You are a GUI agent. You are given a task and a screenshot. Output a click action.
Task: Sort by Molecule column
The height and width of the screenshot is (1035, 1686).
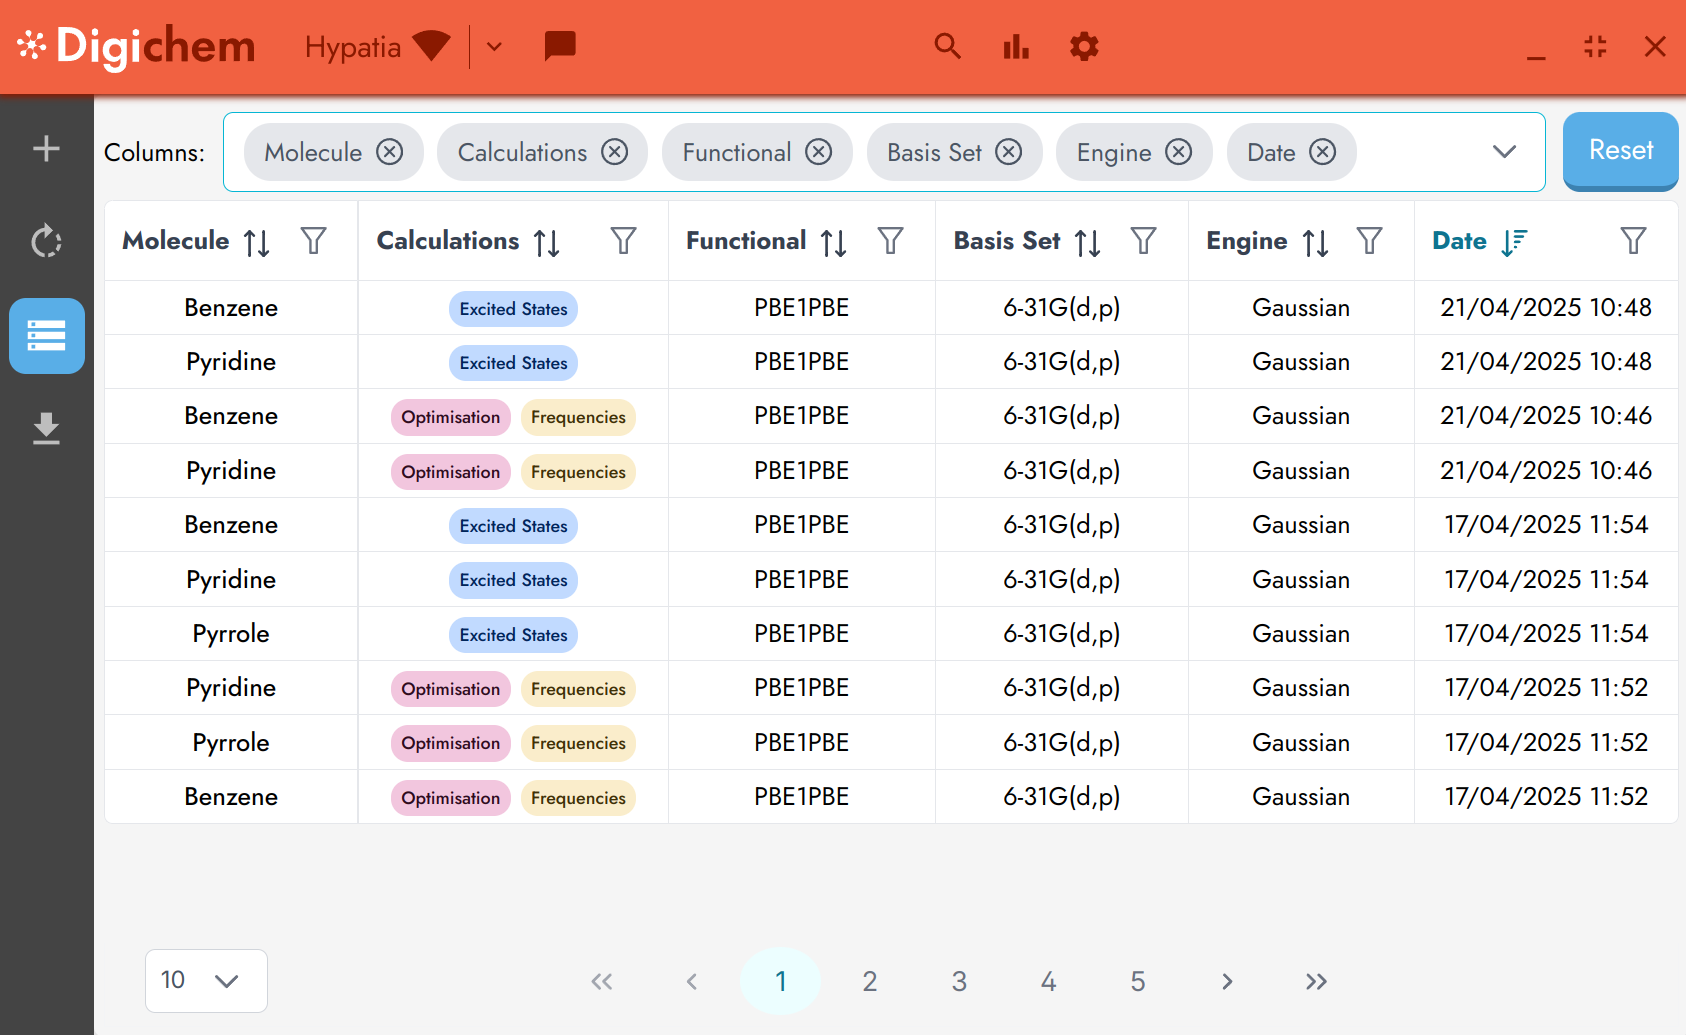click(x=257, y=242)
